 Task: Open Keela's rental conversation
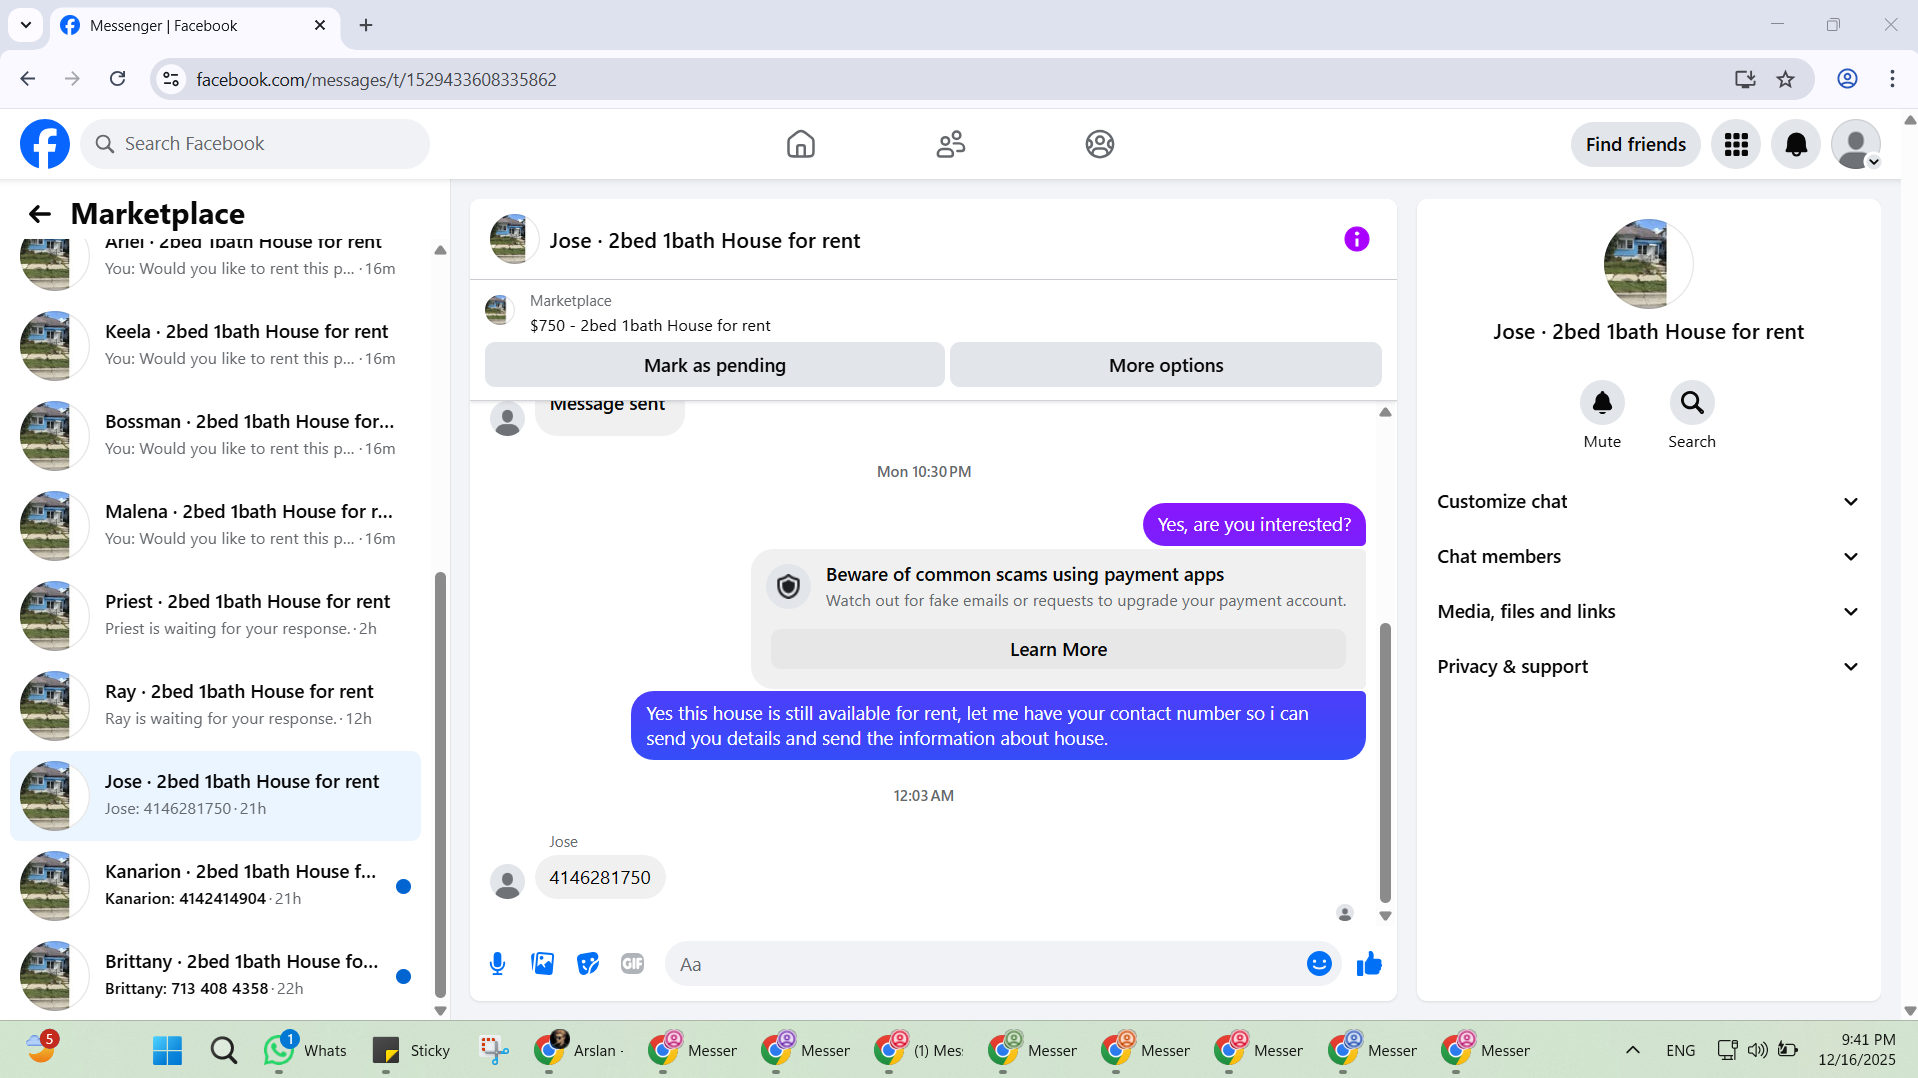coord(215,345)
